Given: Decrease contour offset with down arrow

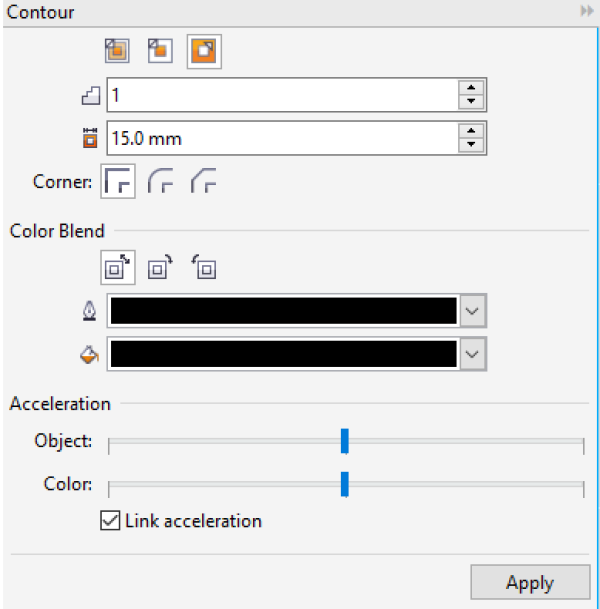Looking at the screenshot, I should tap(471, 146).
